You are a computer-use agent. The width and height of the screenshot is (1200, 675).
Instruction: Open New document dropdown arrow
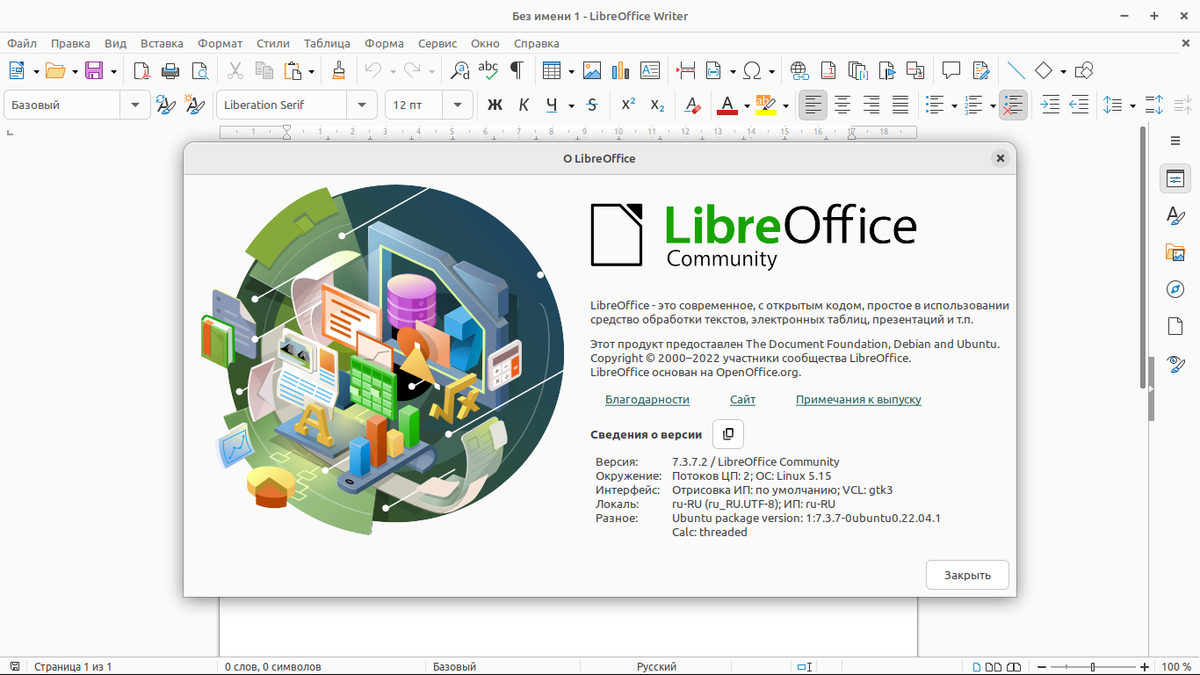(37, 71)
